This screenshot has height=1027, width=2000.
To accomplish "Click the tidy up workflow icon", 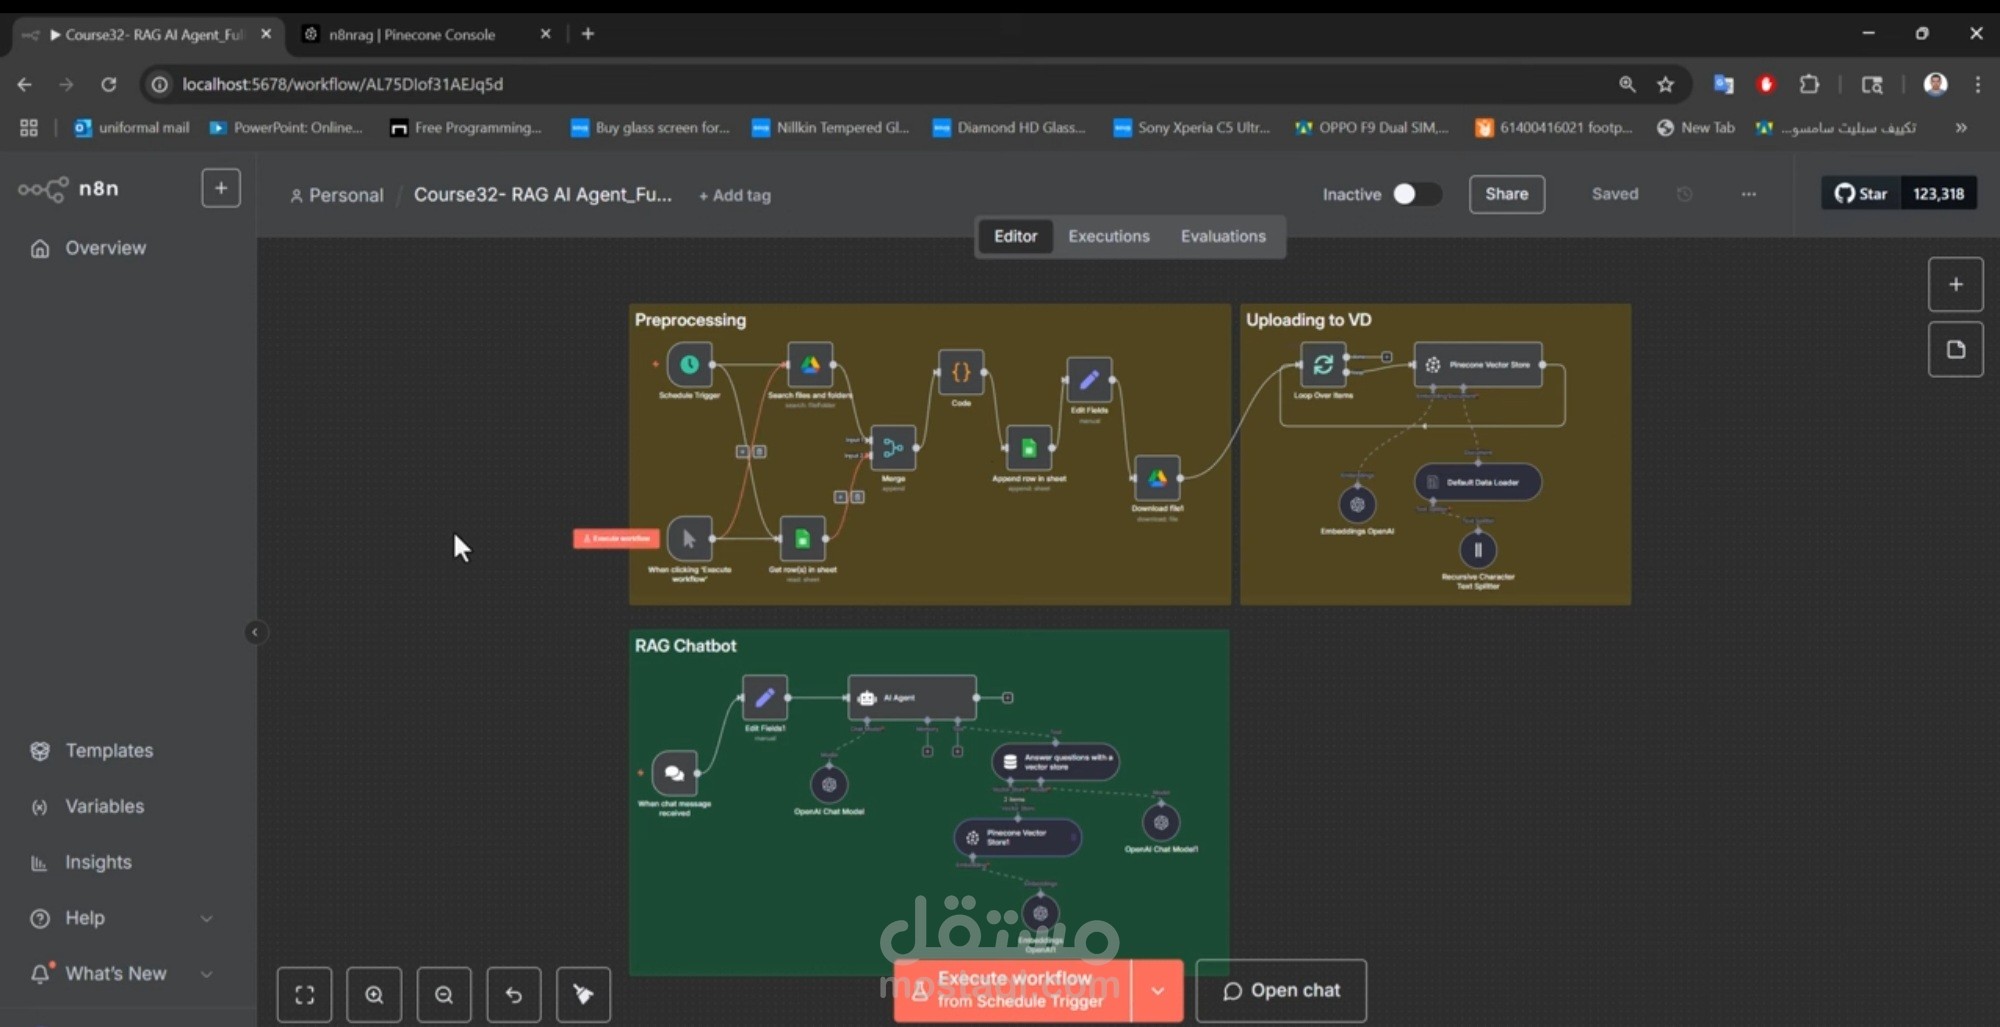I will [x=583, y=994].
